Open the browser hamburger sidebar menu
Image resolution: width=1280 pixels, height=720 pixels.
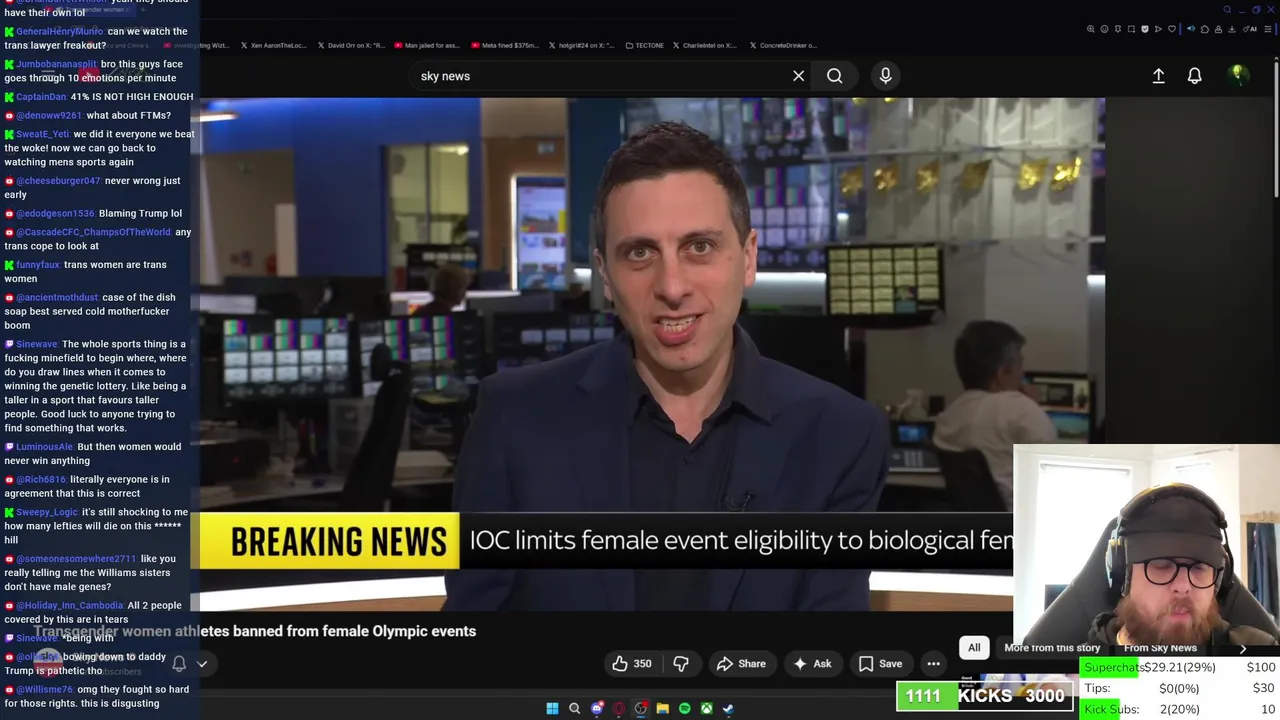tap(1269, 29)
